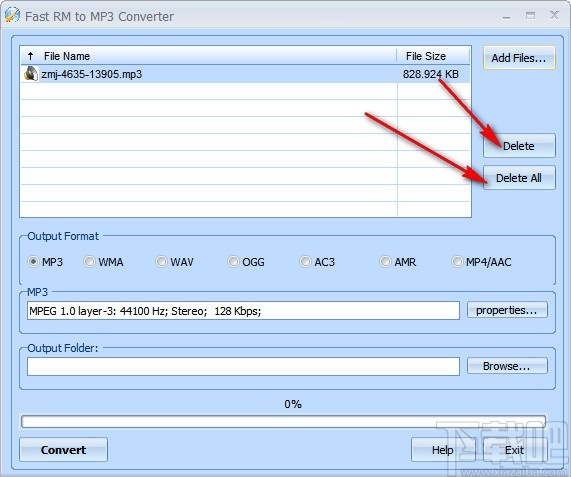Viewport: 571px width, 477px height.
Task: Click Delete All to clear the list
Action: coord(519,178)
